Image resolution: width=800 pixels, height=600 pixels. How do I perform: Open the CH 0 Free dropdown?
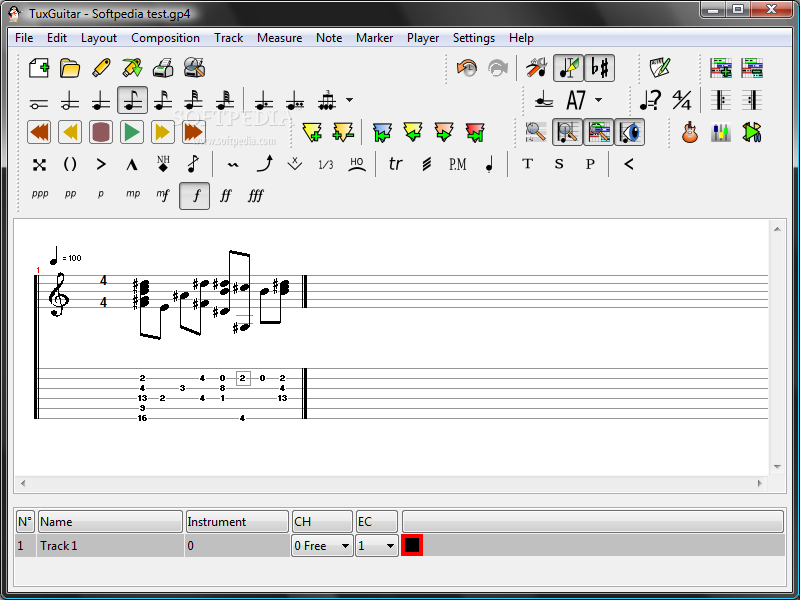point(322,545)
